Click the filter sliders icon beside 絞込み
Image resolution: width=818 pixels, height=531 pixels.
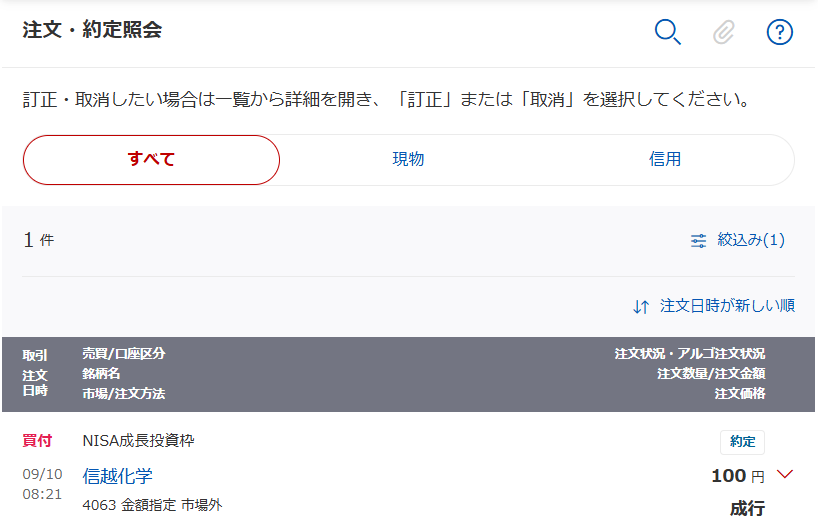click(x=698, y=240)
